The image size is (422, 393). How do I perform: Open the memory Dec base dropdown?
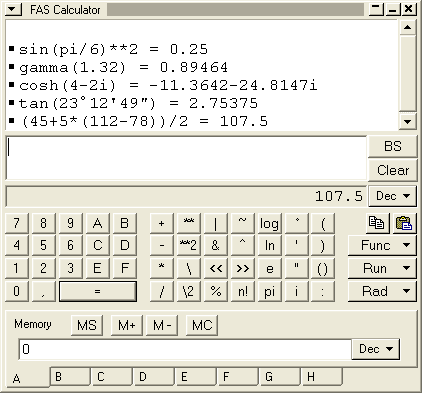point(375,349)
